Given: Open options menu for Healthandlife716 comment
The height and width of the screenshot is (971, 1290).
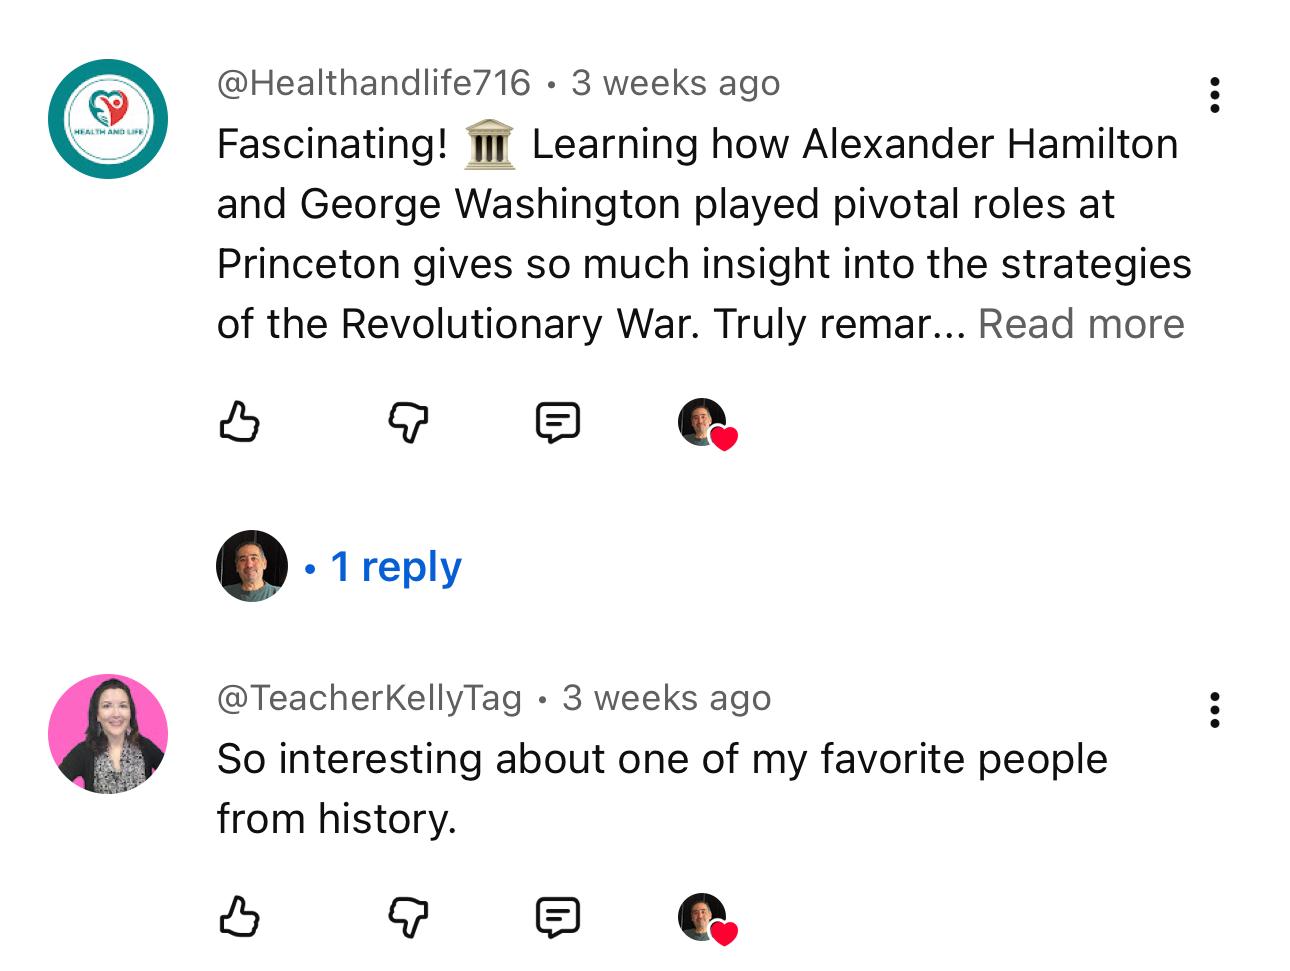Looking at the screenshot, I should coord(1215,95).
